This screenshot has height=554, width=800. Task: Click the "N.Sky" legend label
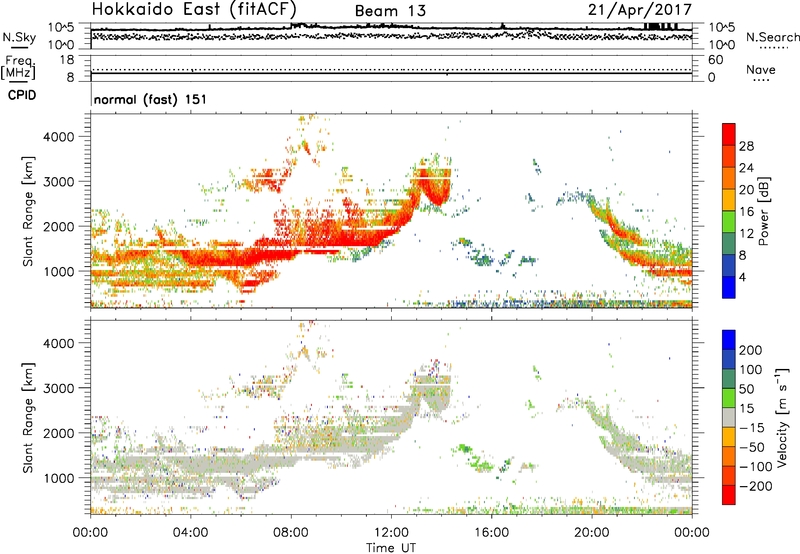click(19, 37)
